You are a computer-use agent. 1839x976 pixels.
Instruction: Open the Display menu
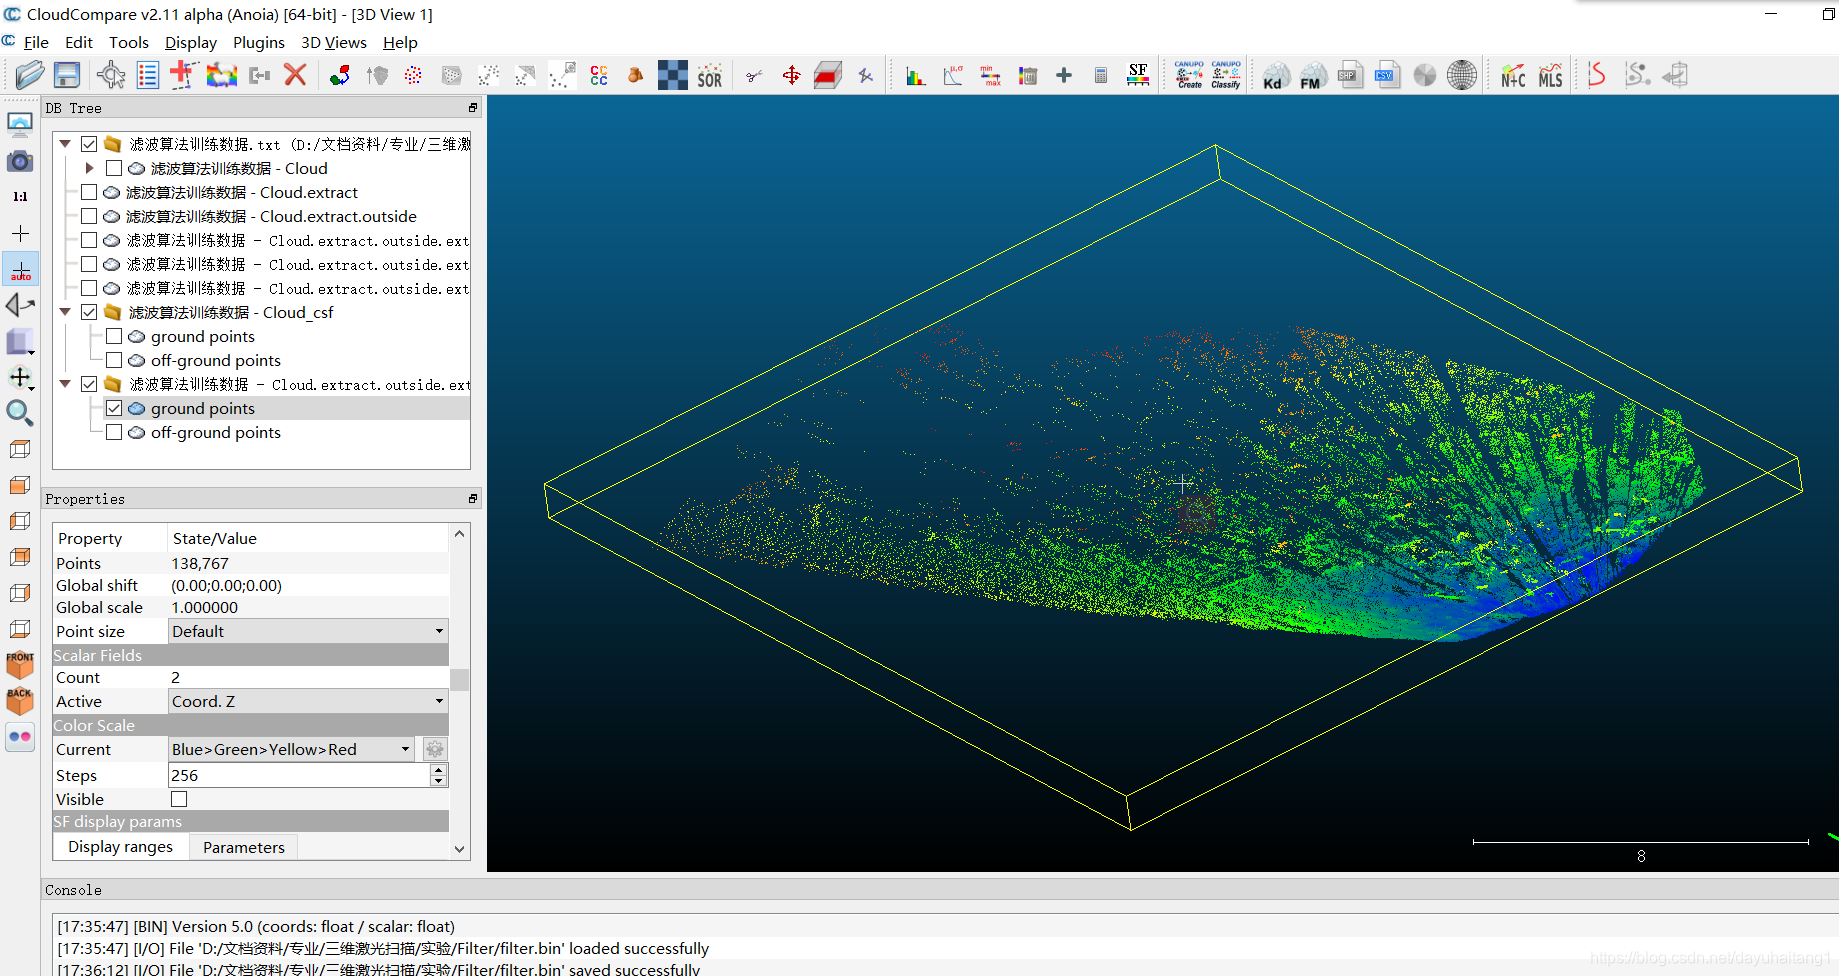pos(191,42)
